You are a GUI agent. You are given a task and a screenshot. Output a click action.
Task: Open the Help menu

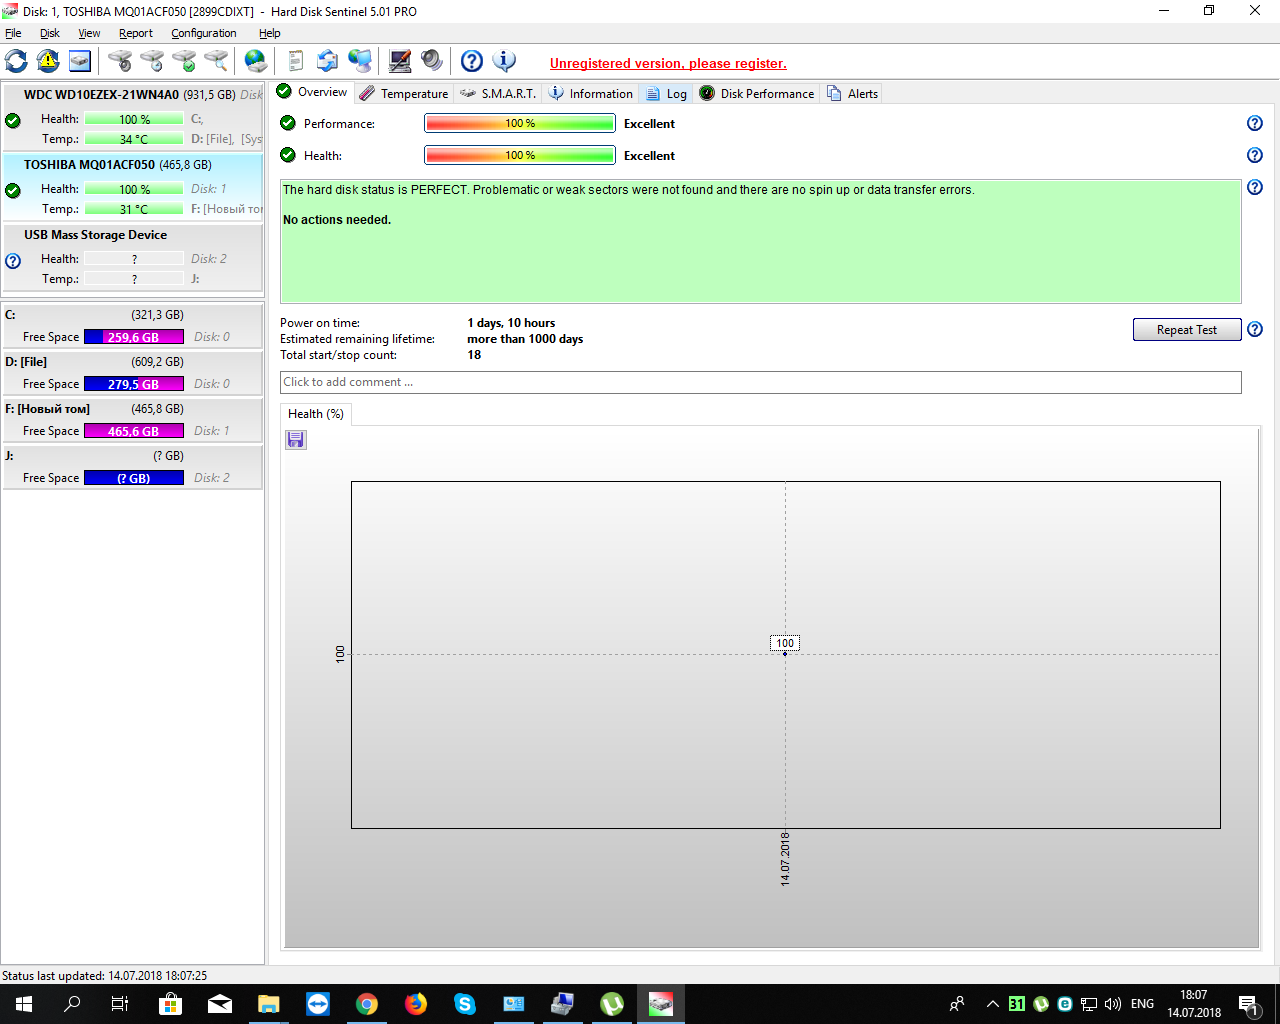[x=270, y=33]
